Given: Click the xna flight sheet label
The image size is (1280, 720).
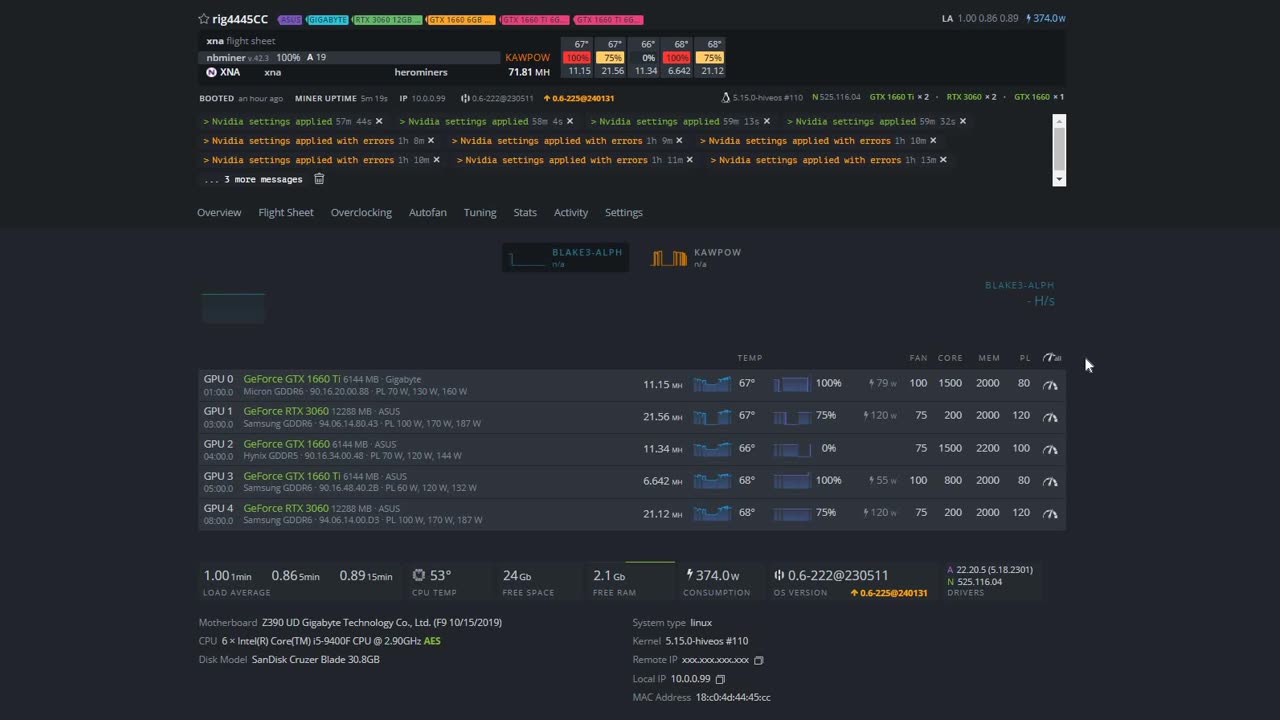Looking at the screenshot, I should 240,41.
